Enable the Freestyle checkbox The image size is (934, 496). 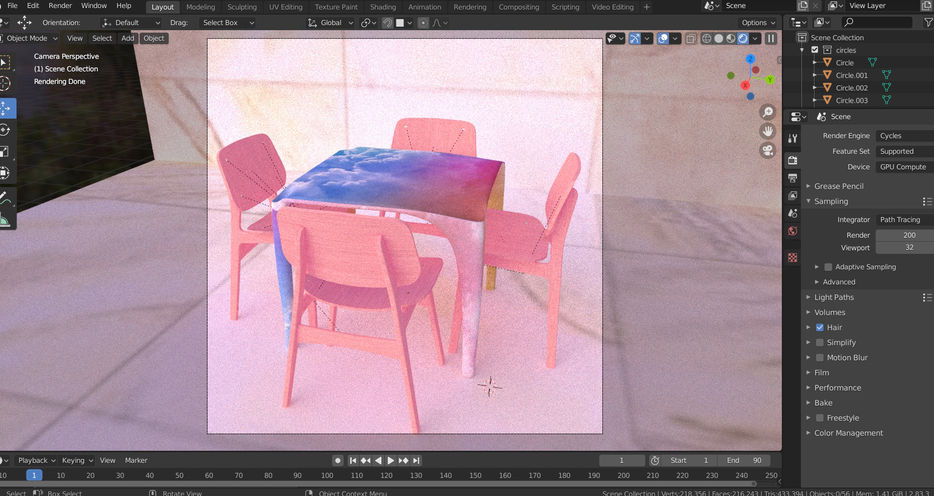820,418
